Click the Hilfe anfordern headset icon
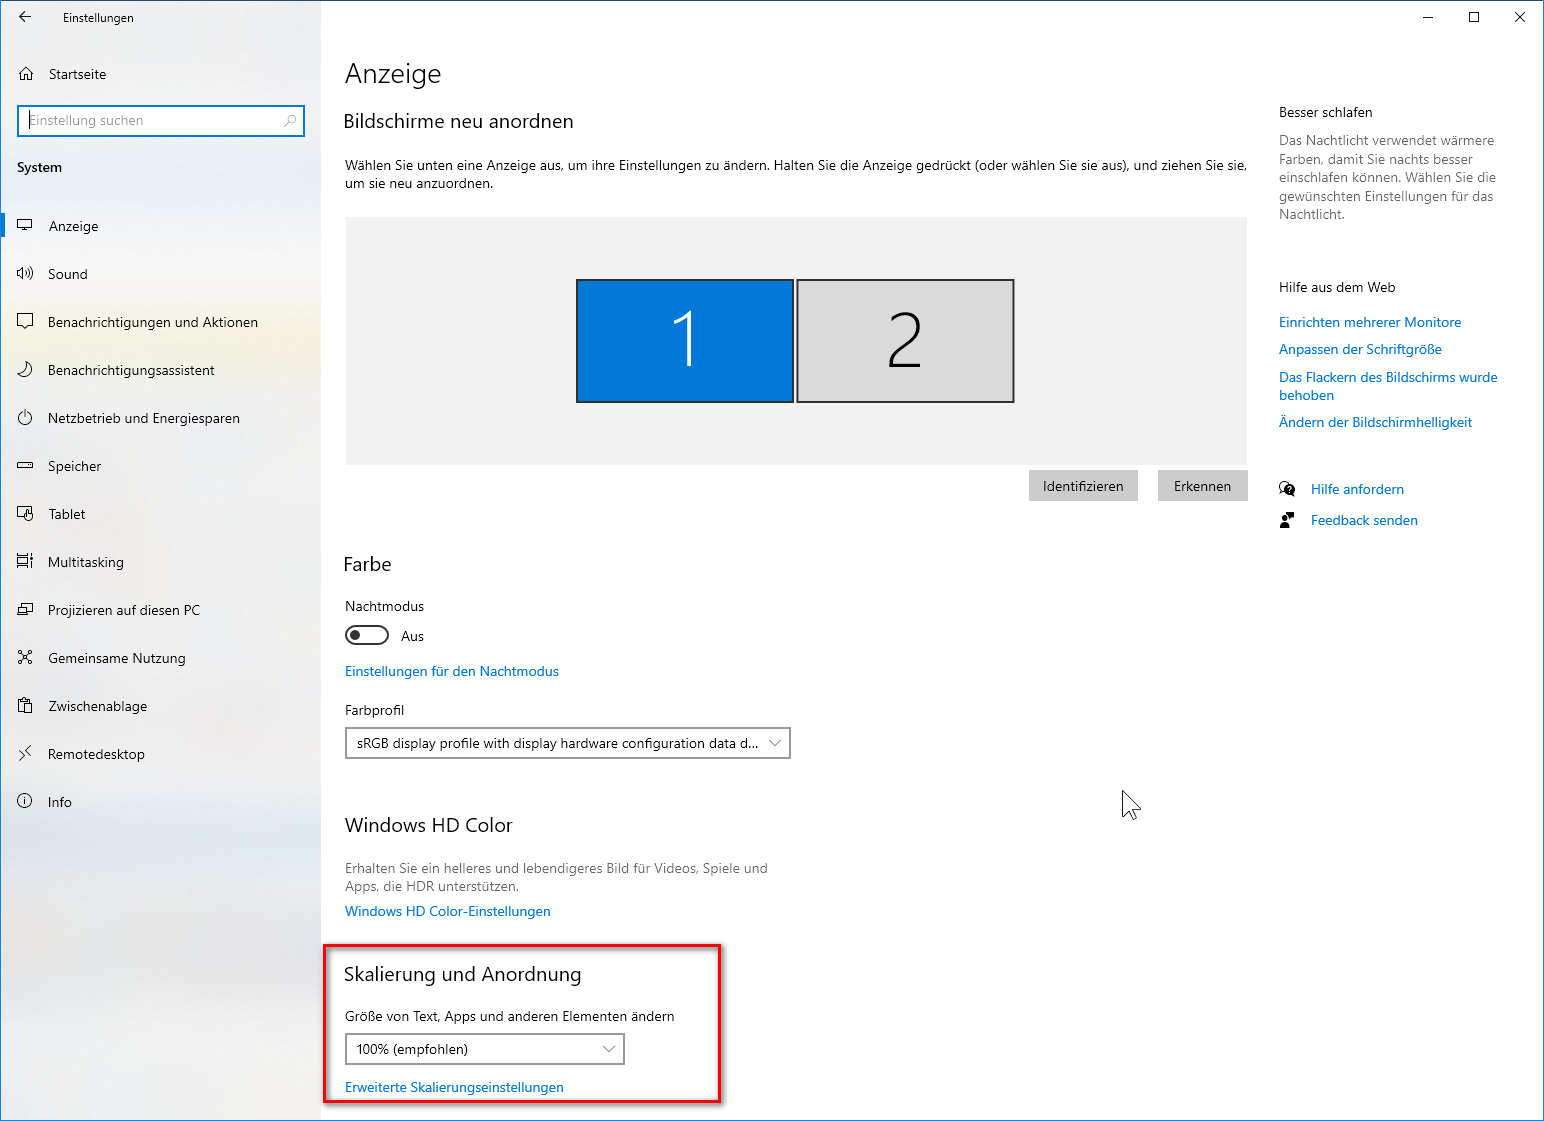The width and height of the screenshot is (1544, 1121). pos(1288,488)
